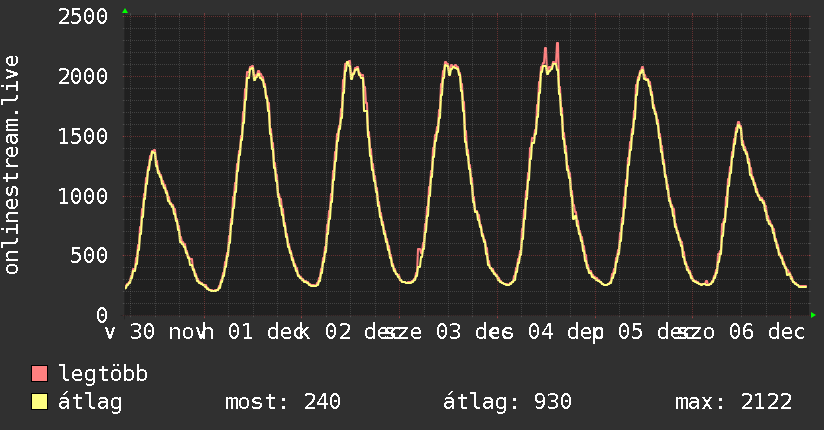Click the yellow átlag legend swatch
The image size is (824, 430).
(x=40, y=402)
